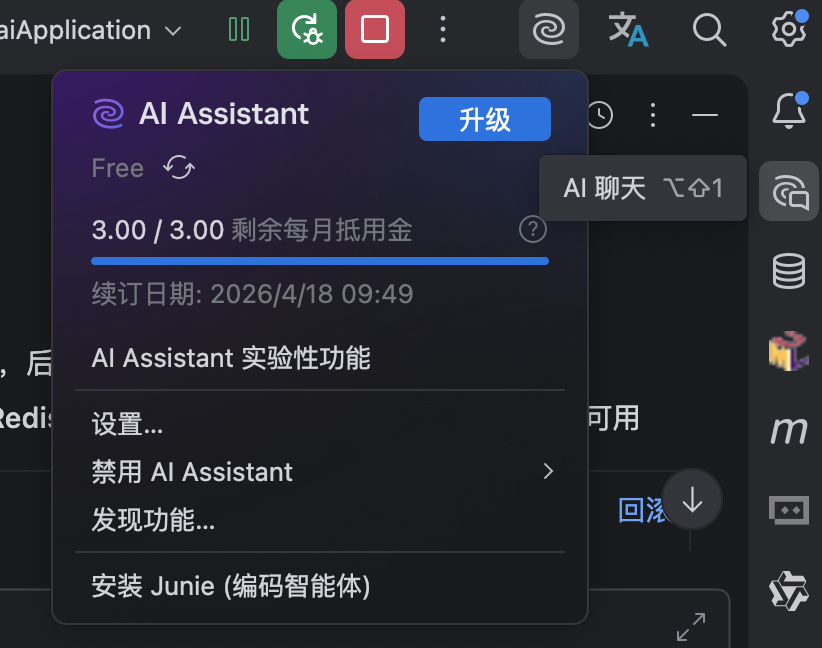Open the Maven tool window
The image size is (822, 648).
coord(789,430)
